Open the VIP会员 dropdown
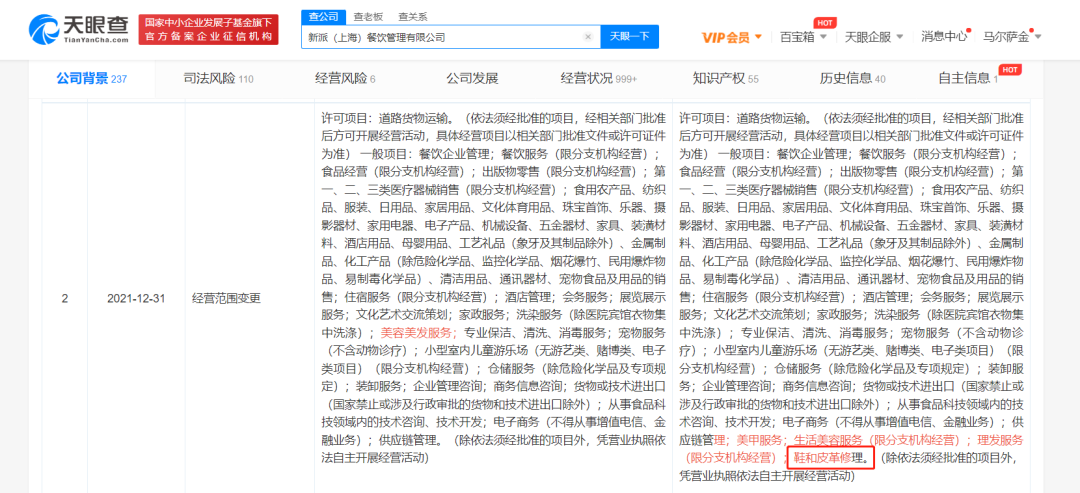The width and height of the screenshot is (1080, 493). [x=732, y=37]
